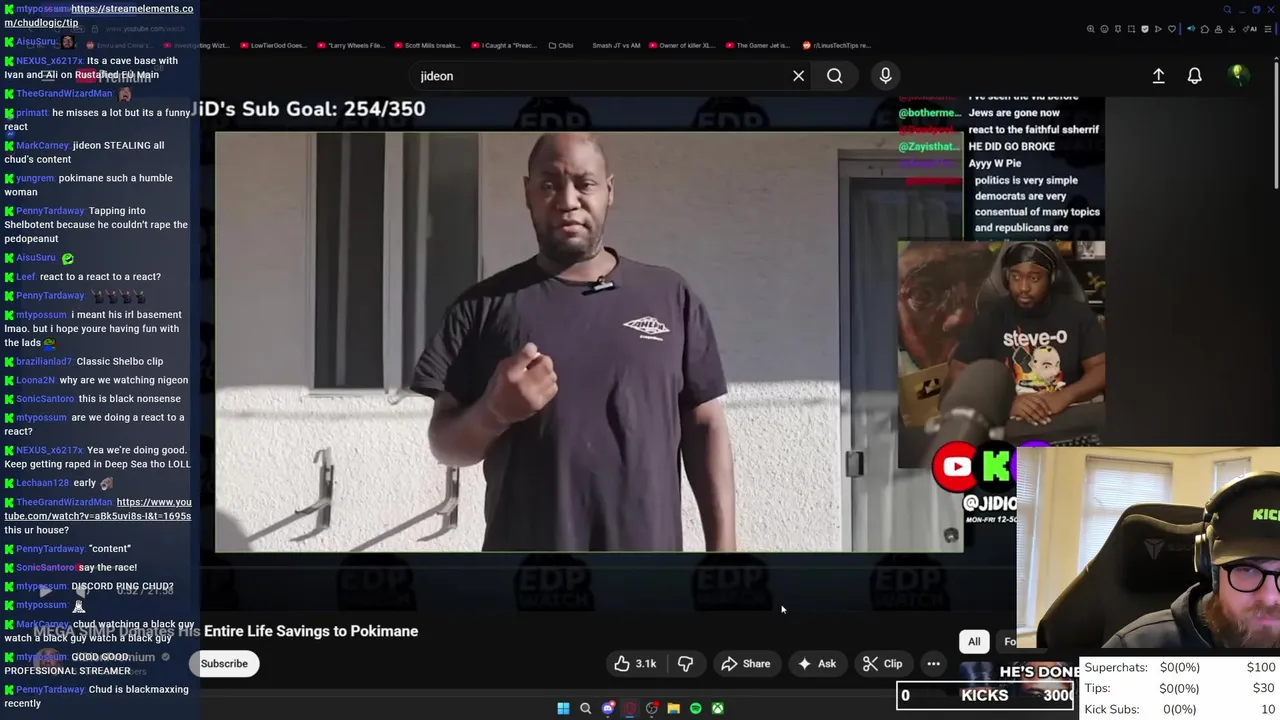1280x720 pixels.
Task: Open 'r/LinusTechTips re...' bookmark
Action: point(835,45)
